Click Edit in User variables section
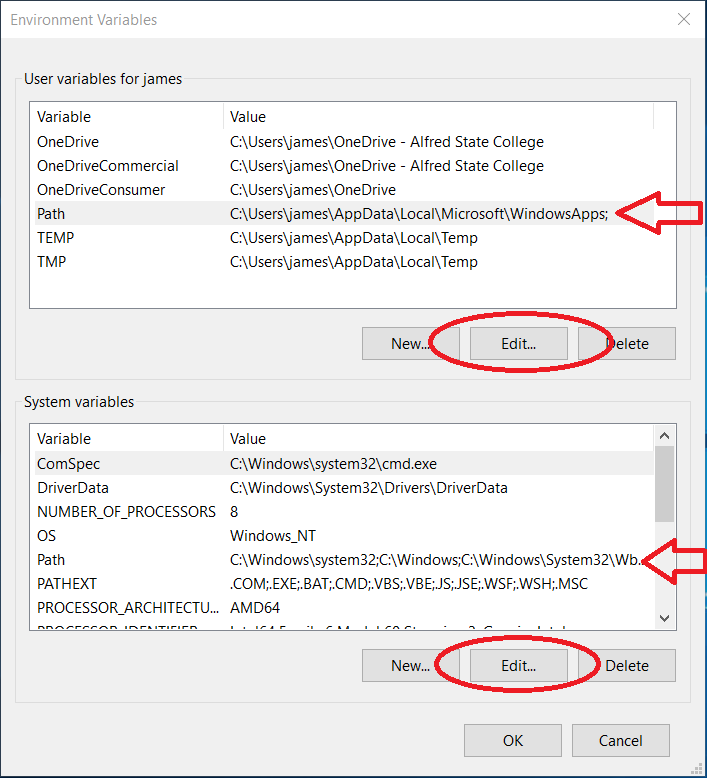This screenshot has height=778, width=707. coord(518,343)
